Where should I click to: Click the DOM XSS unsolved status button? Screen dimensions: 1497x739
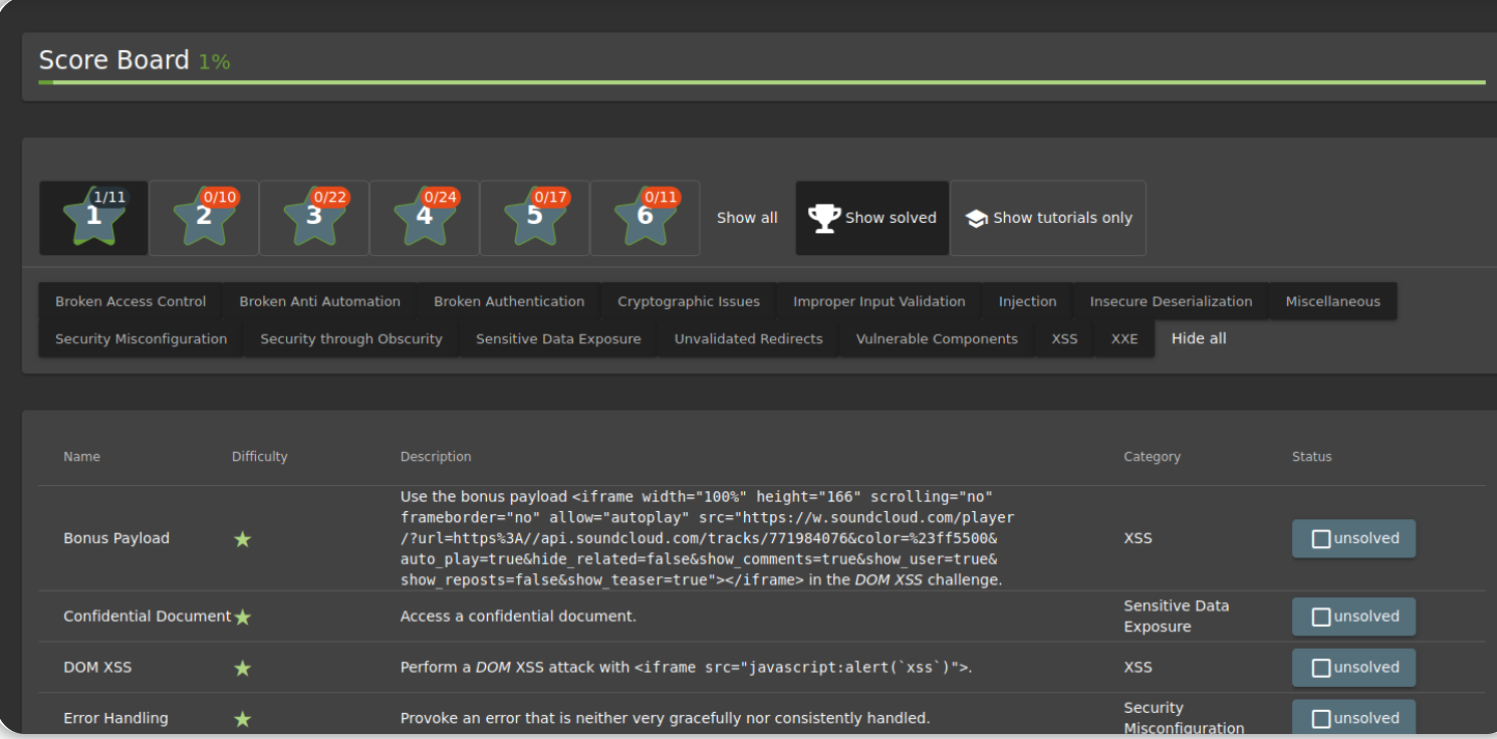coord(1354,667)
